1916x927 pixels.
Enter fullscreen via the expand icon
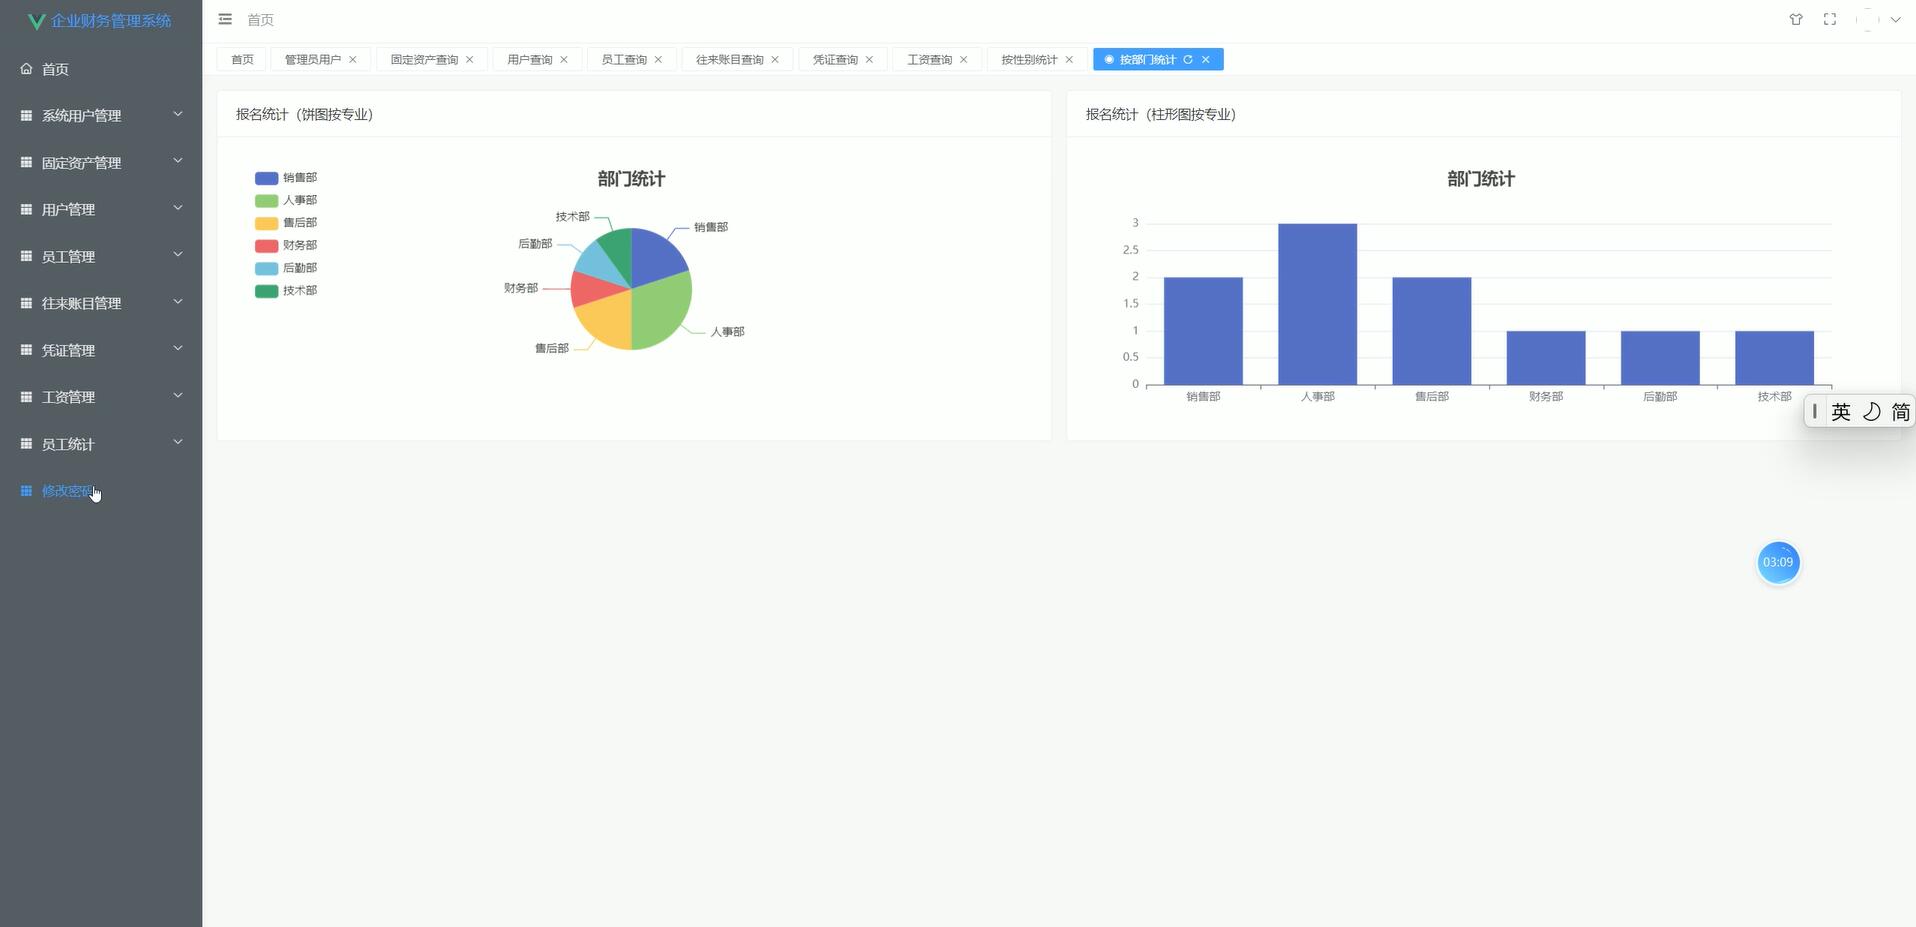coord(1831,19)
